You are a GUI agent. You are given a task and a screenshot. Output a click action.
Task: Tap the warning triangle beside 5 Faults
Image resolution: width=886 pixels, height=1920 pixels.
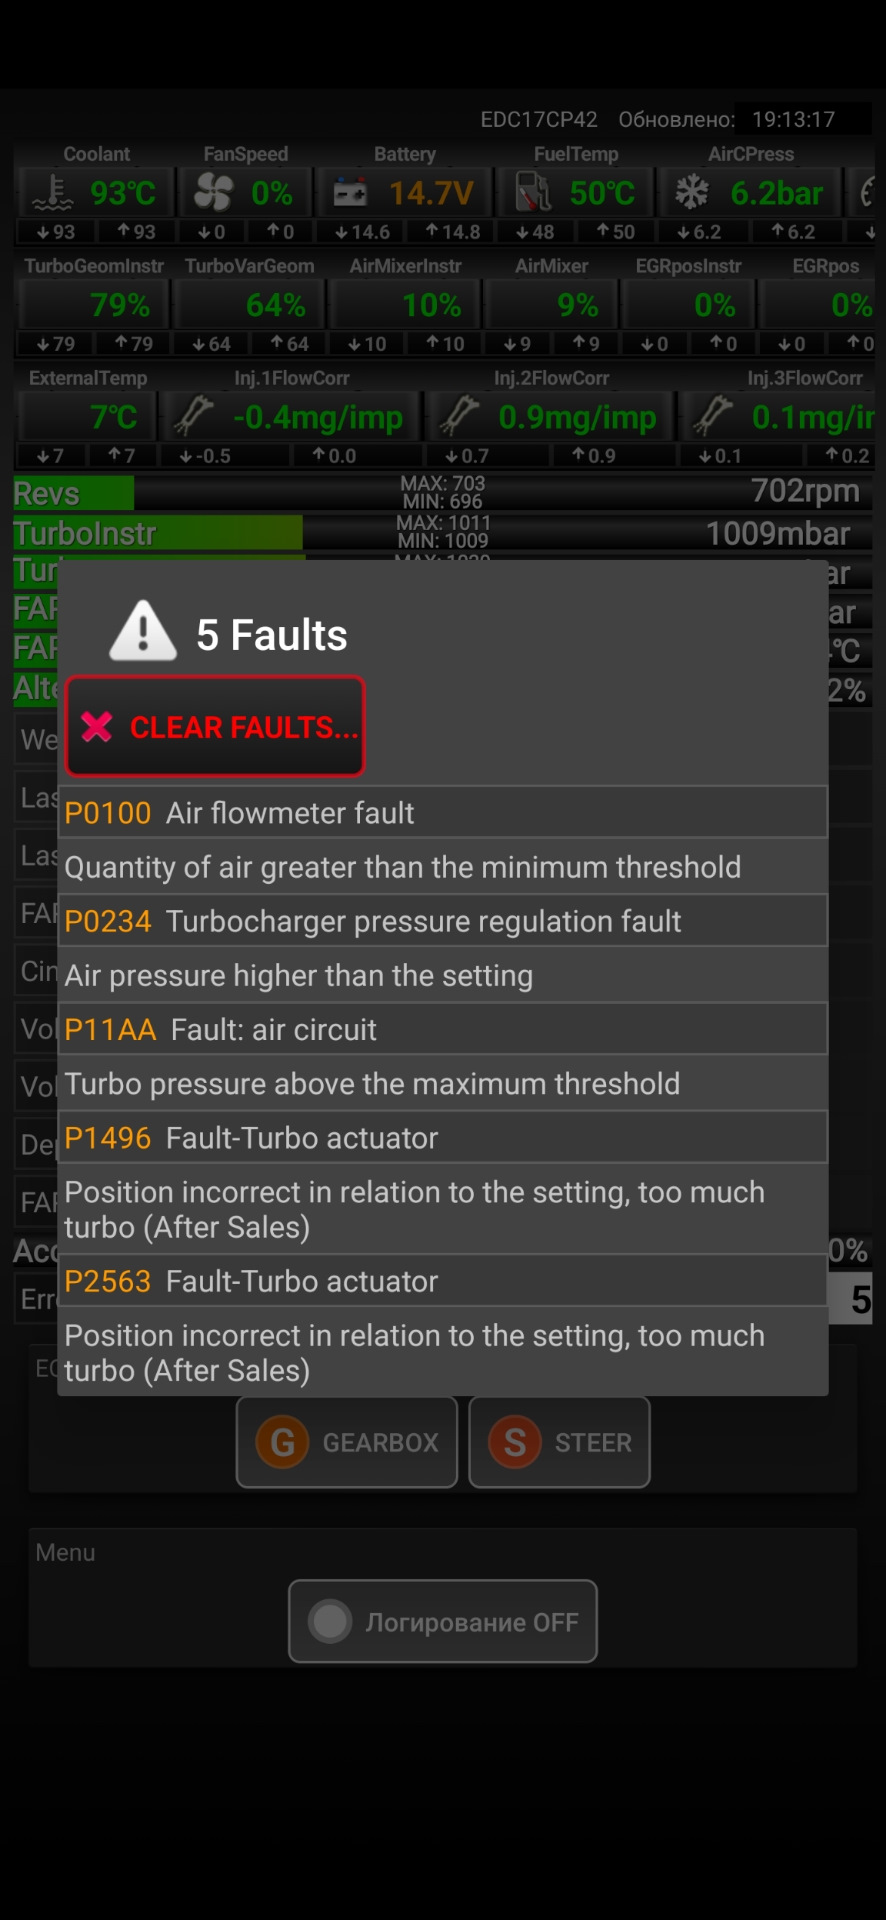(143, 631)
